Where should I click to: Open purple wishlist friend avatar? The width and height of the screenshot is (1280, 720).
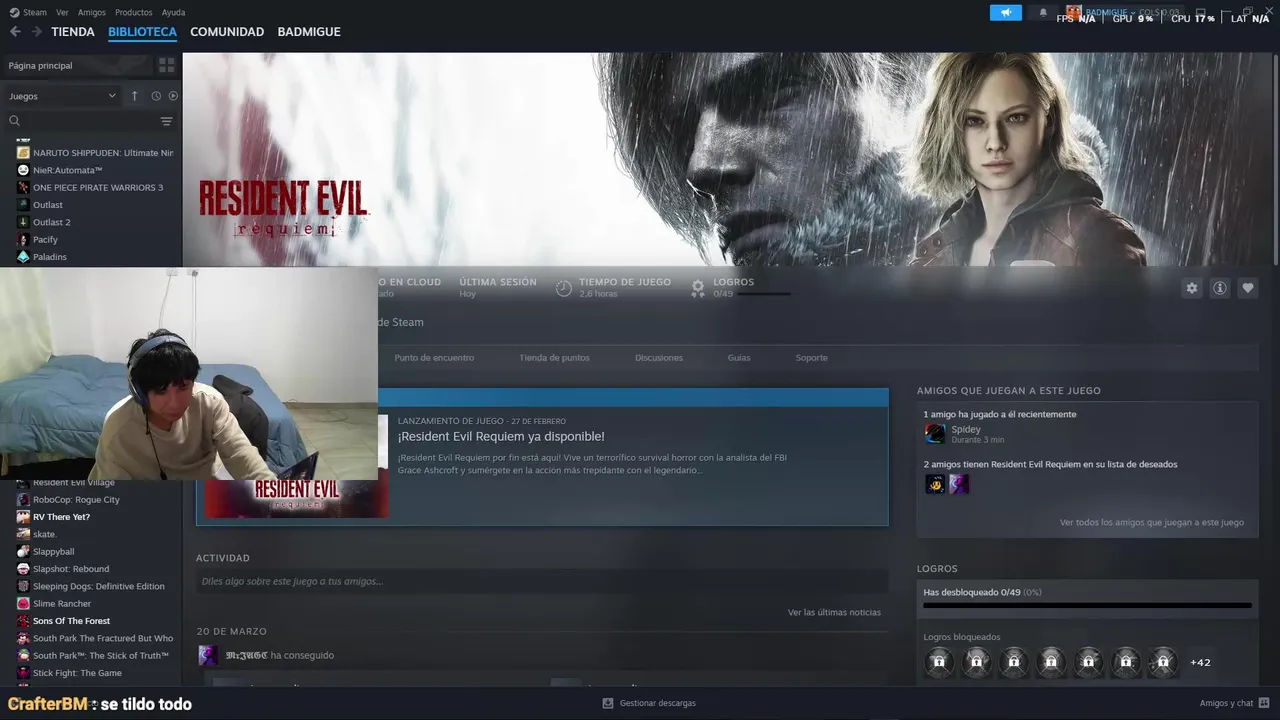click(959, 484)
